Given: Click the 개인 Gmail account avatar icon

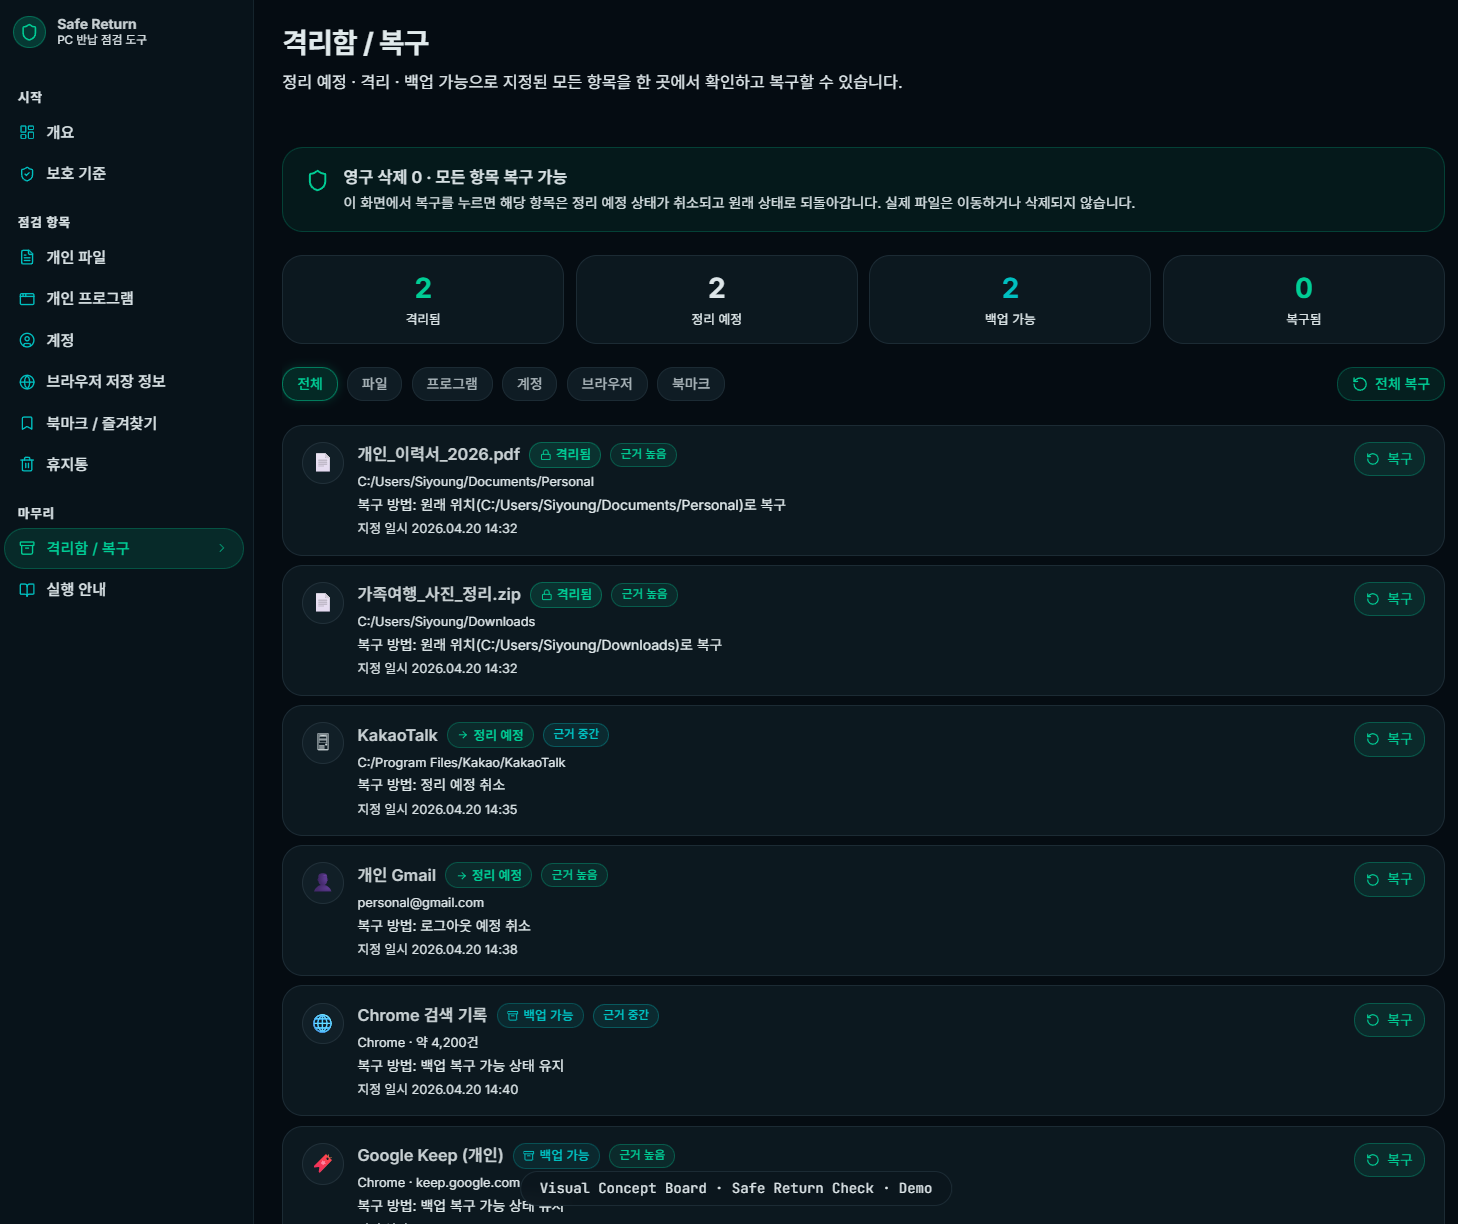Looking at the screenshot, I should click(x=323, y=882).
